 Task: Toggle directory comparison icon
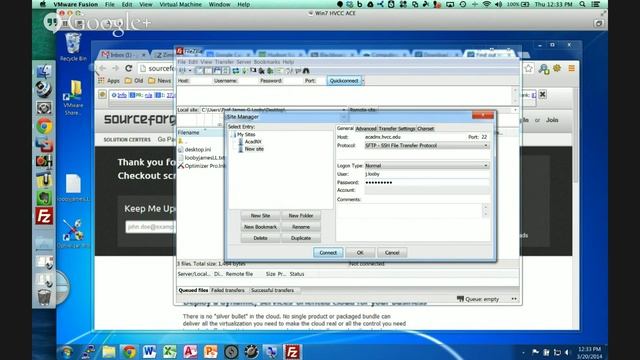pyautogui.click(x=289, y=71)
